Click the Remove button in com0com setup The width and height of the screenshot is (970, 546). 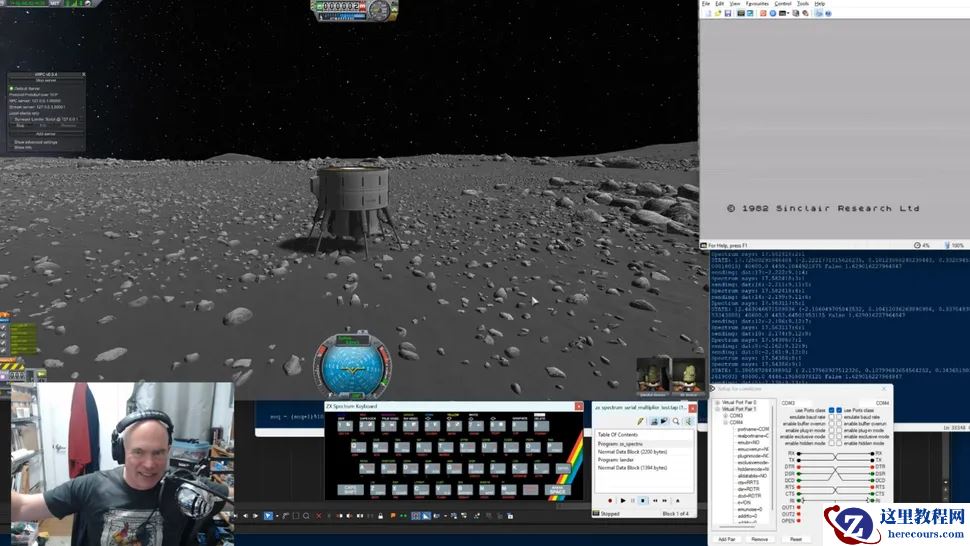760,538
